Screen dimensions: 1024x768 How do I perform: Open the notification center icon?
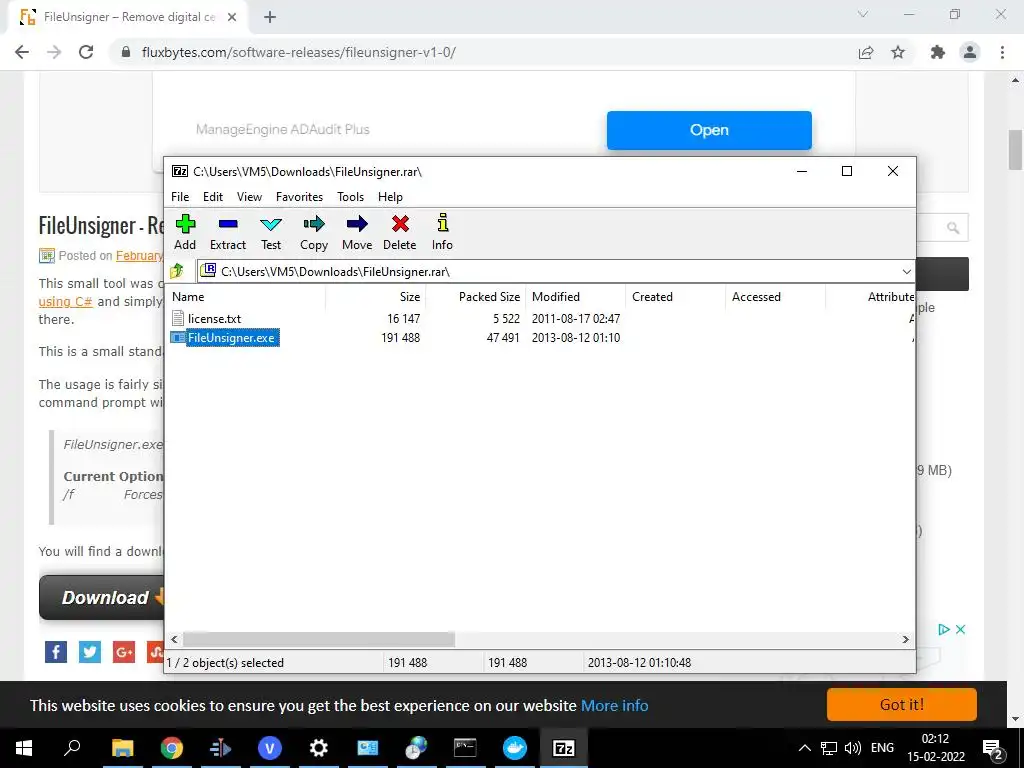993,749
